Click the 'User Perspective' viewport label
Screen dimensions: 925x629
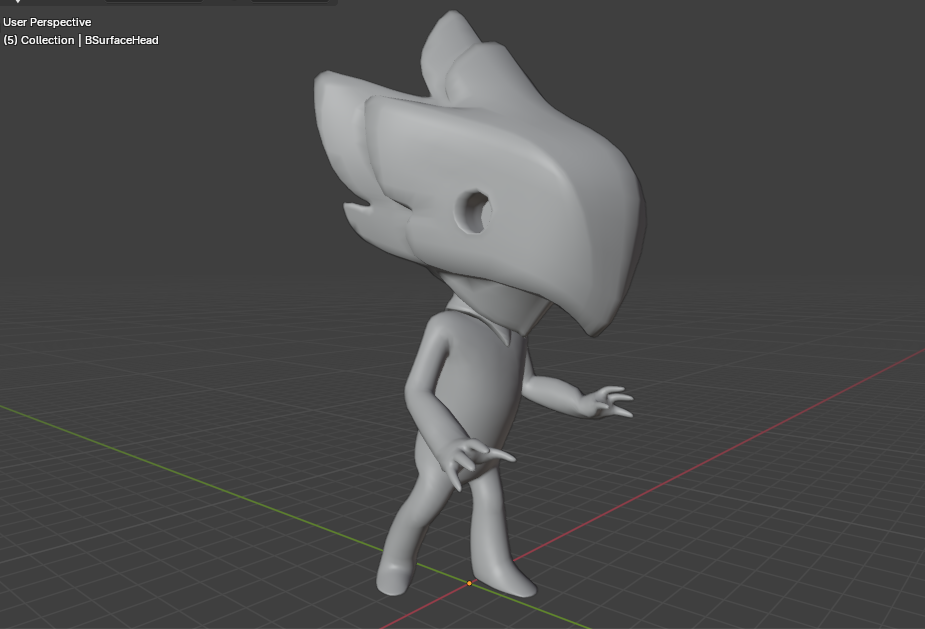[x=47, y=22]
